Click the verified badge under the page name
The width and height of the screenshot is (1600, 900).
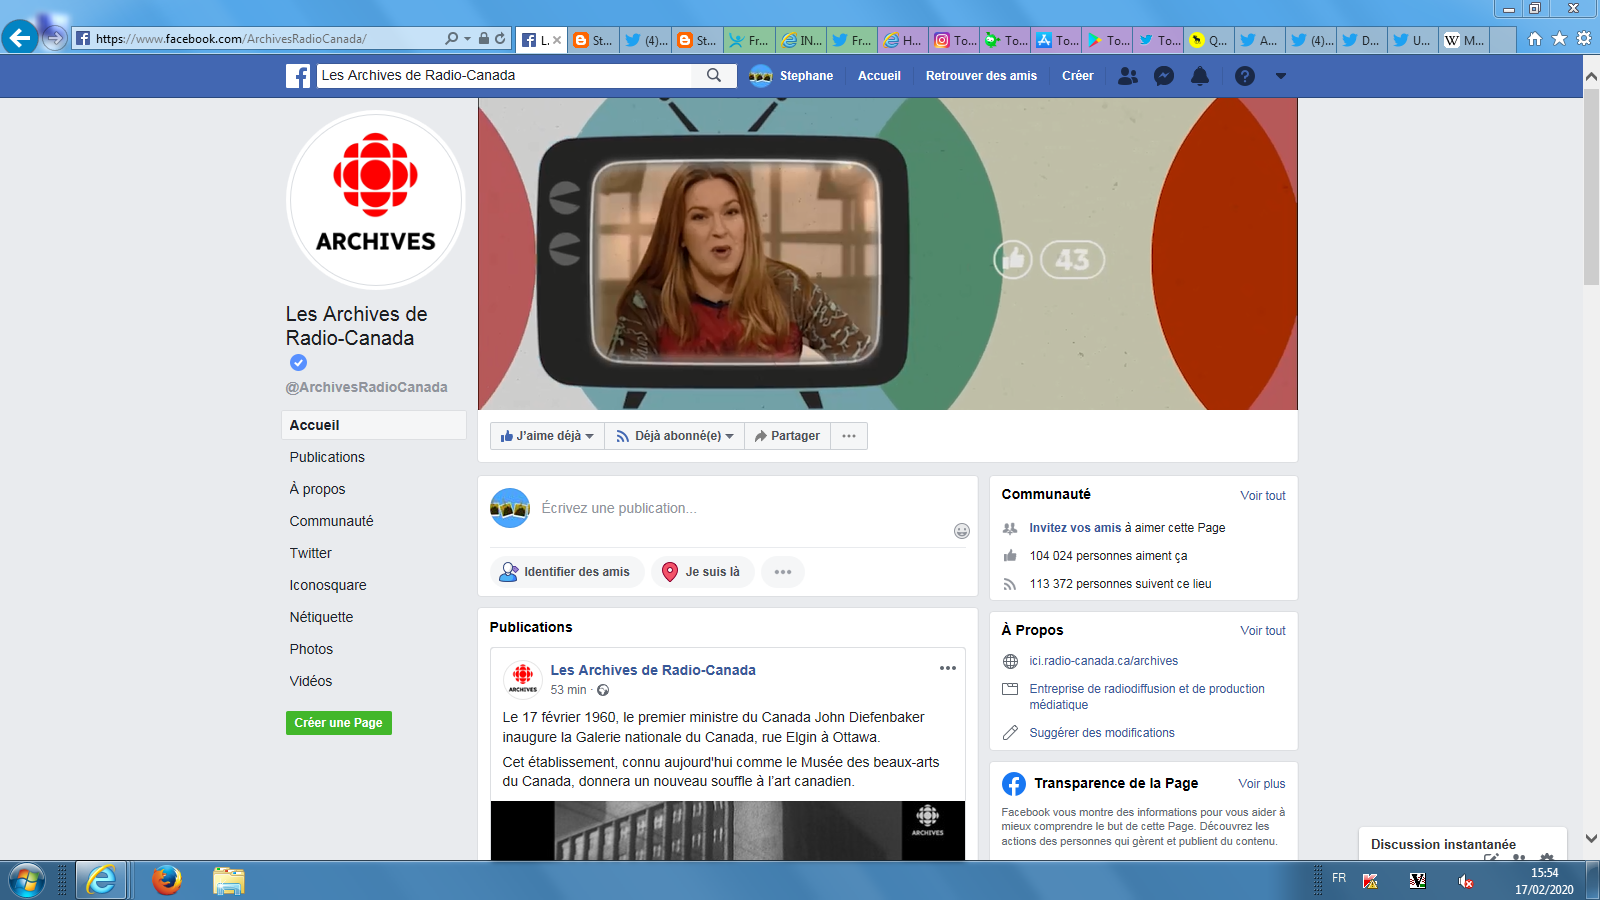click(298, 363)
